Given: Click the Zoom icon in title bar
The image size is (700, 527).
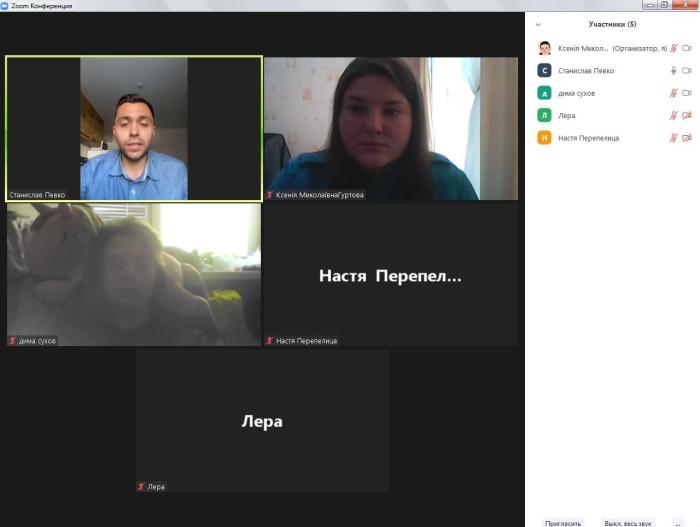Looking at the screenshot, I should (4, 5).
